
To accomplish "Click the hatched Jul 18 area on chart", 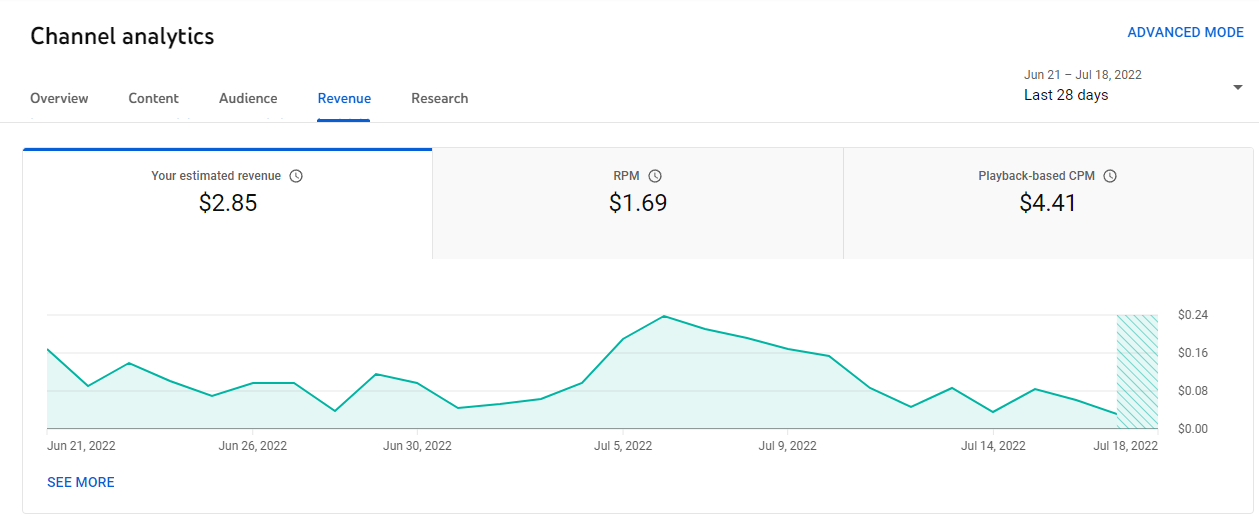I will [x=1137, y=372].
